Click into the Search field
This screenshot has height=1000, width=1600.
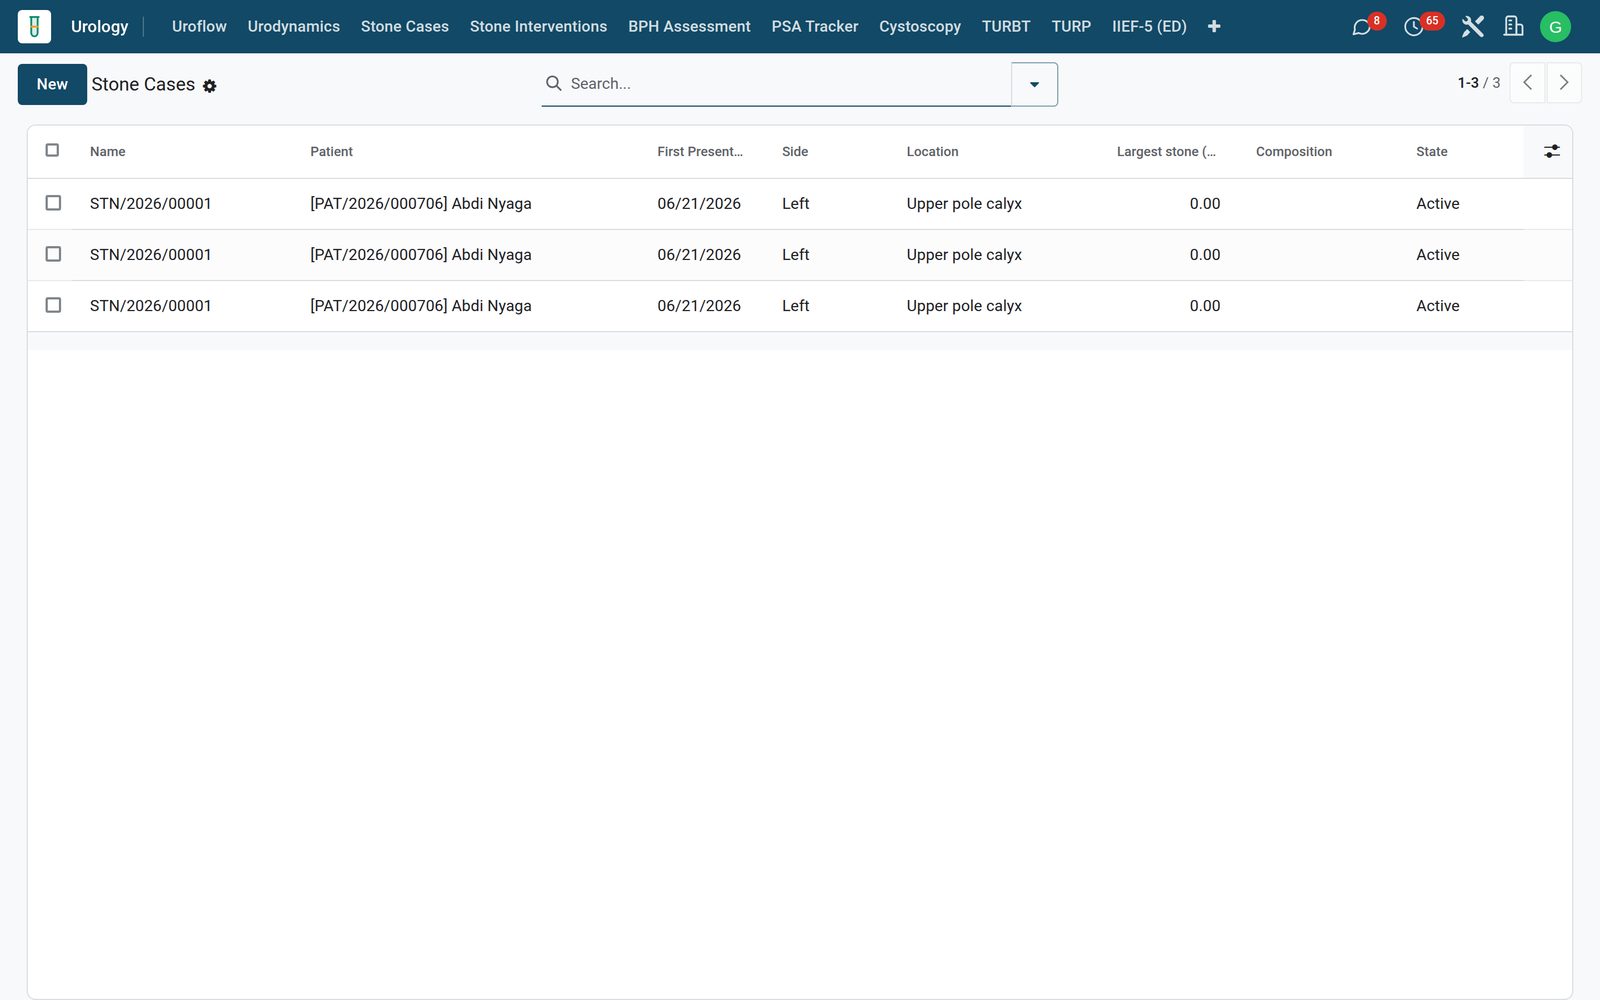(786, 84)
